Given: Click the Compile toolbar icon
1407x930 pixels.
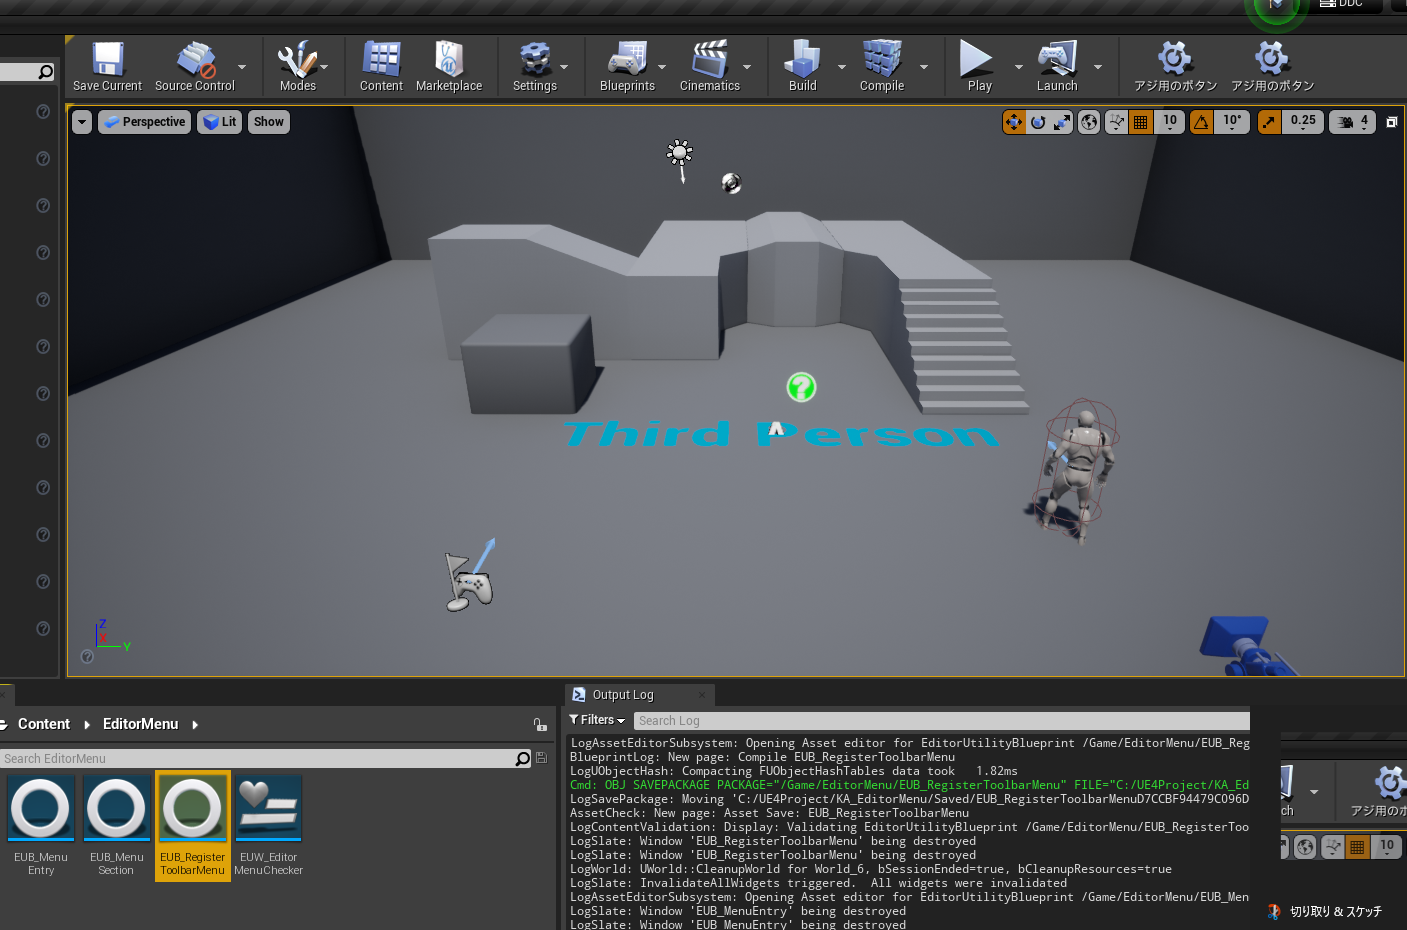Looking at the screenshot, I should coord(882,67).
